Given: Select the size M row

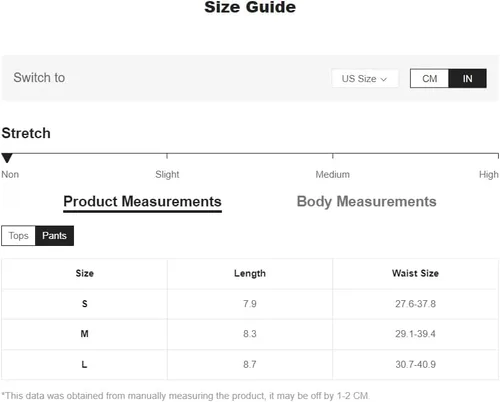Looking at the screenshot, I should pyautogui.click(x=250, y=334).
